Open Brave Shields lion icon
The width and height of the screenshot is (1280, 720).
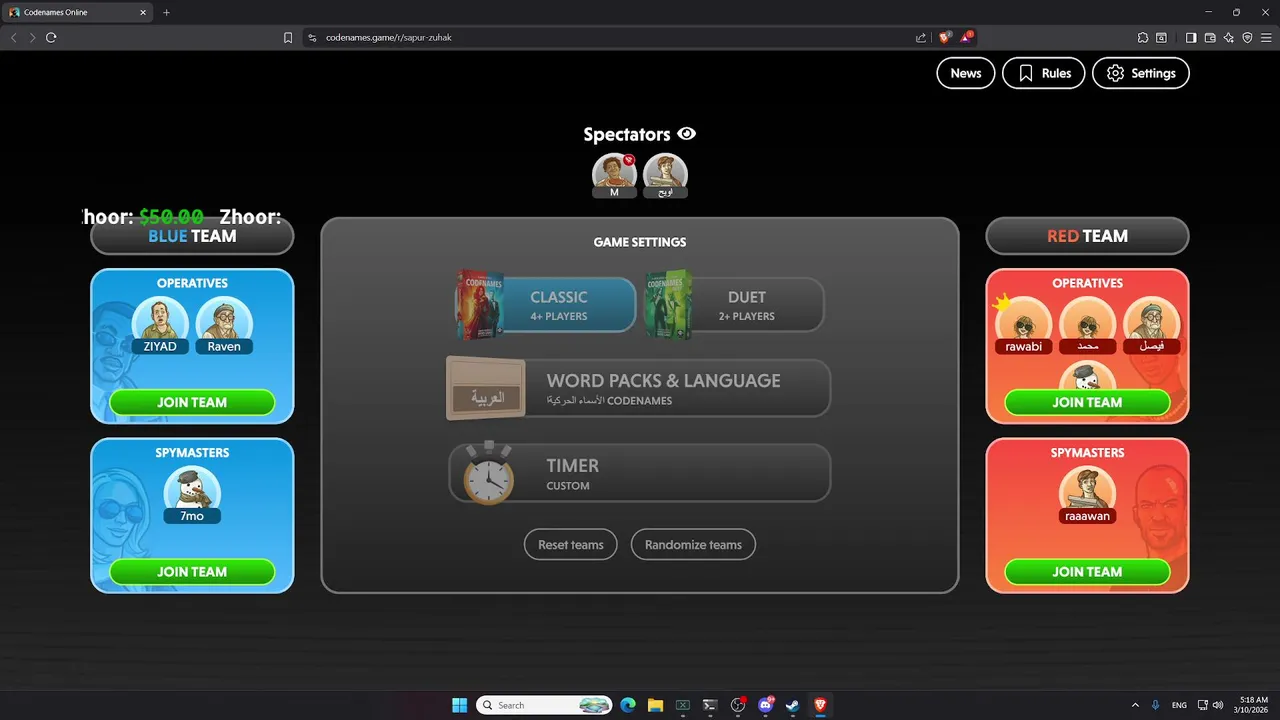click(x=944, y=37)
